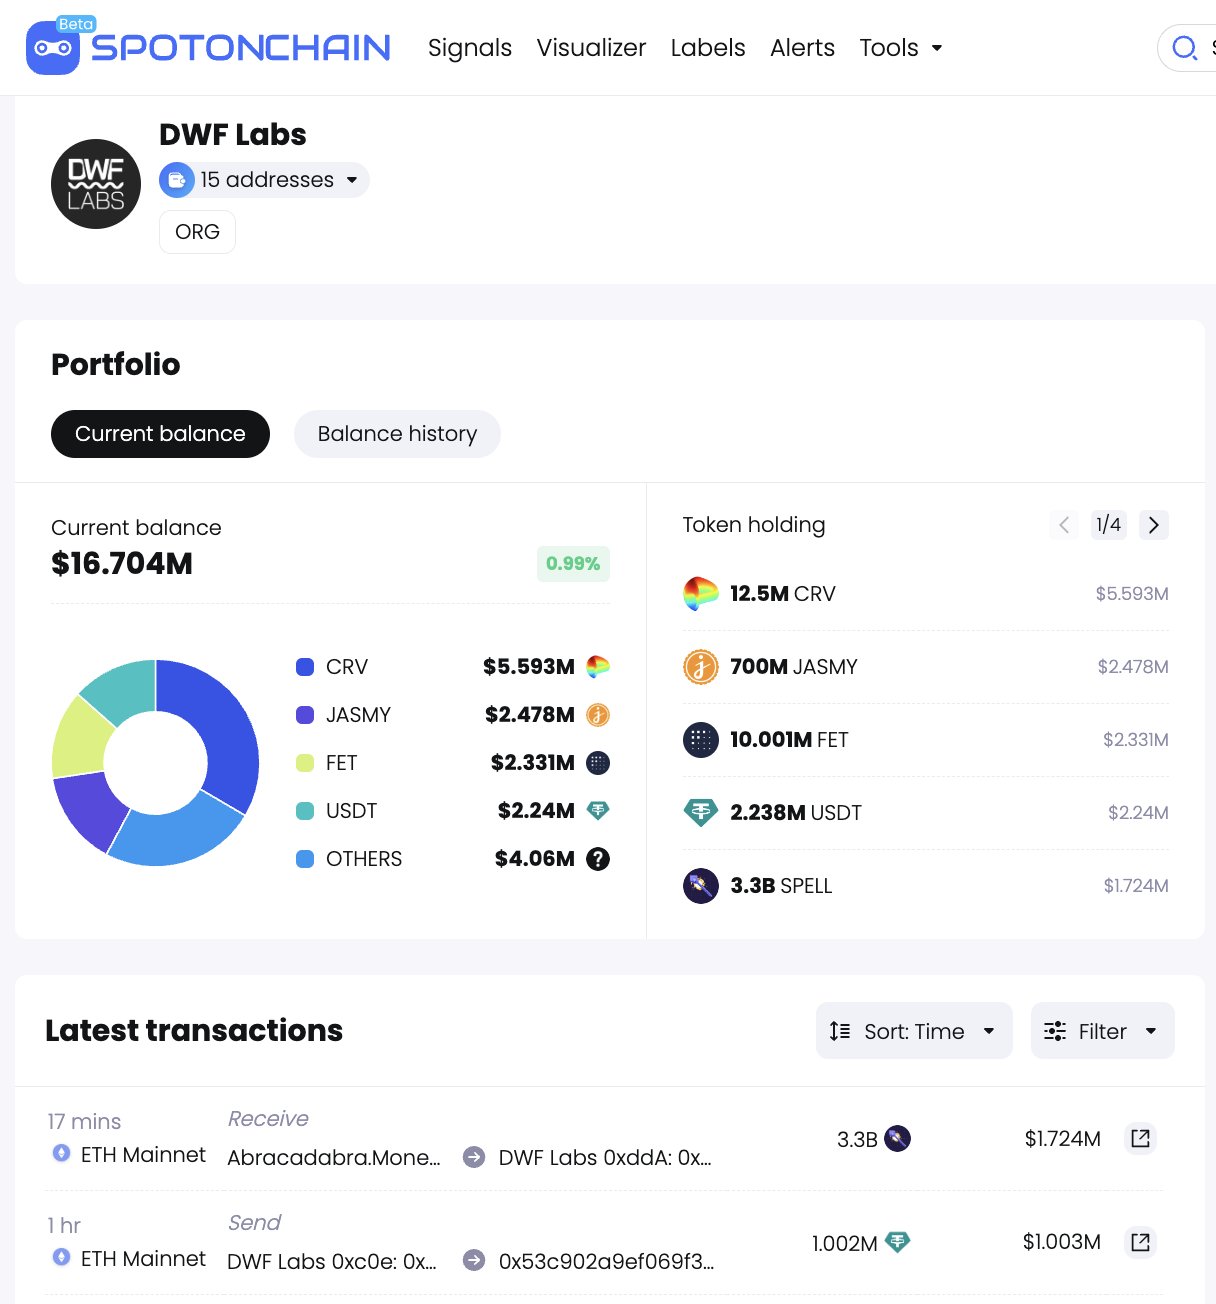
Task: Switch to Current balance view
Action: (160, 434)
